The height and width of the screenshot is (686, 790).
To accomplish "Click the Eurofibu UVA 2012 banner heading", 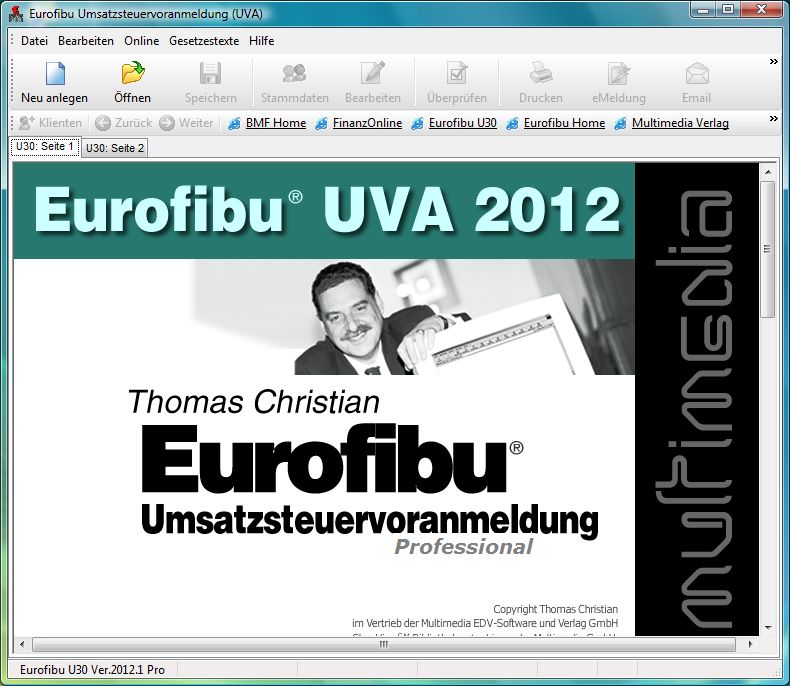I will [327, 210].
